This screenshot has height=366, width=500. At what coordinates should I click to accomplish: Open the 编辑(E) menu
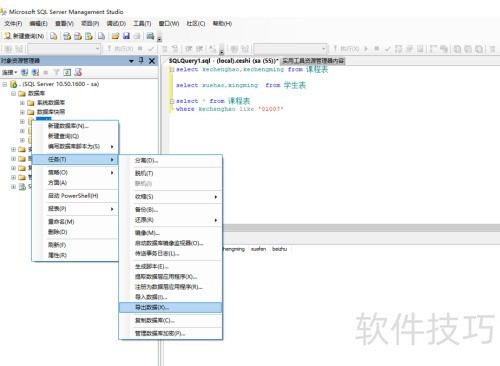pos(38,24)
